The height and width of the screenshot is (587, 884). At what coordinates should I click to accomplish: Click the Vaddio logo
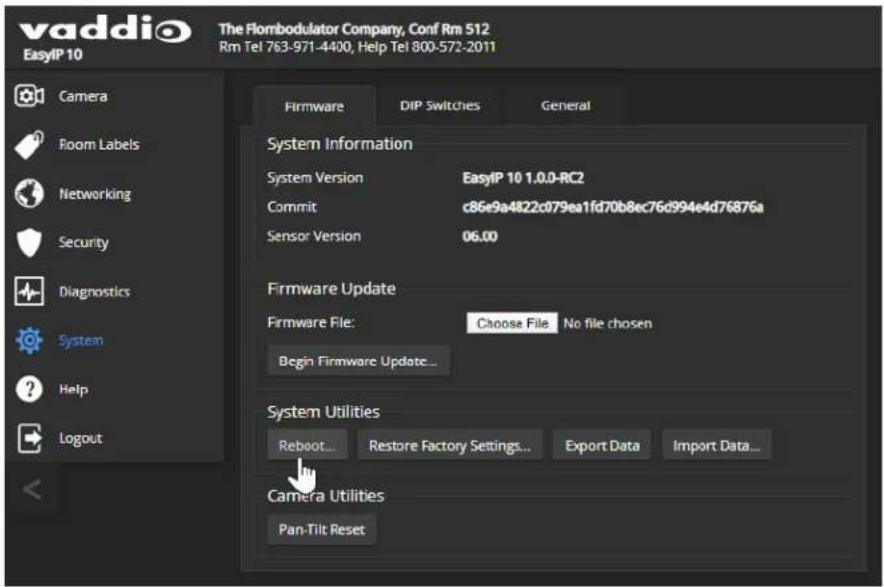tap(105, 29)
